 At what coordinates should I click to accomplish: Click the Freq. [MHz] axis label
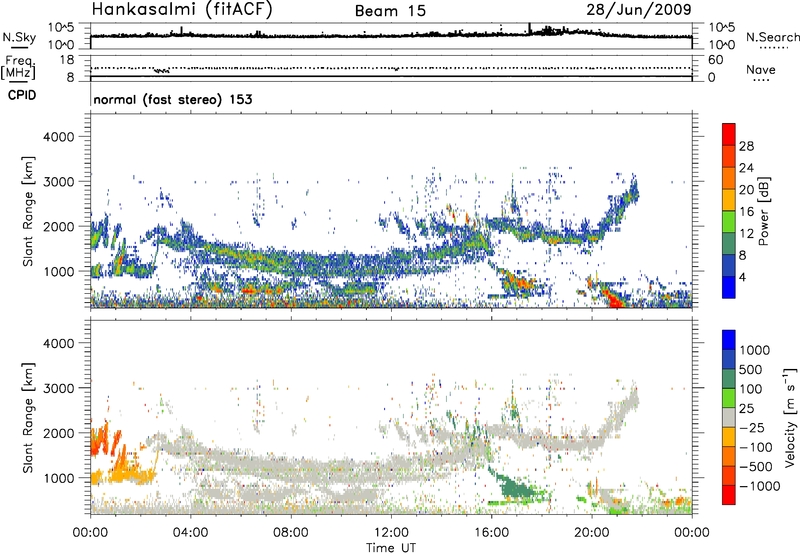click(x=19, y=67)
